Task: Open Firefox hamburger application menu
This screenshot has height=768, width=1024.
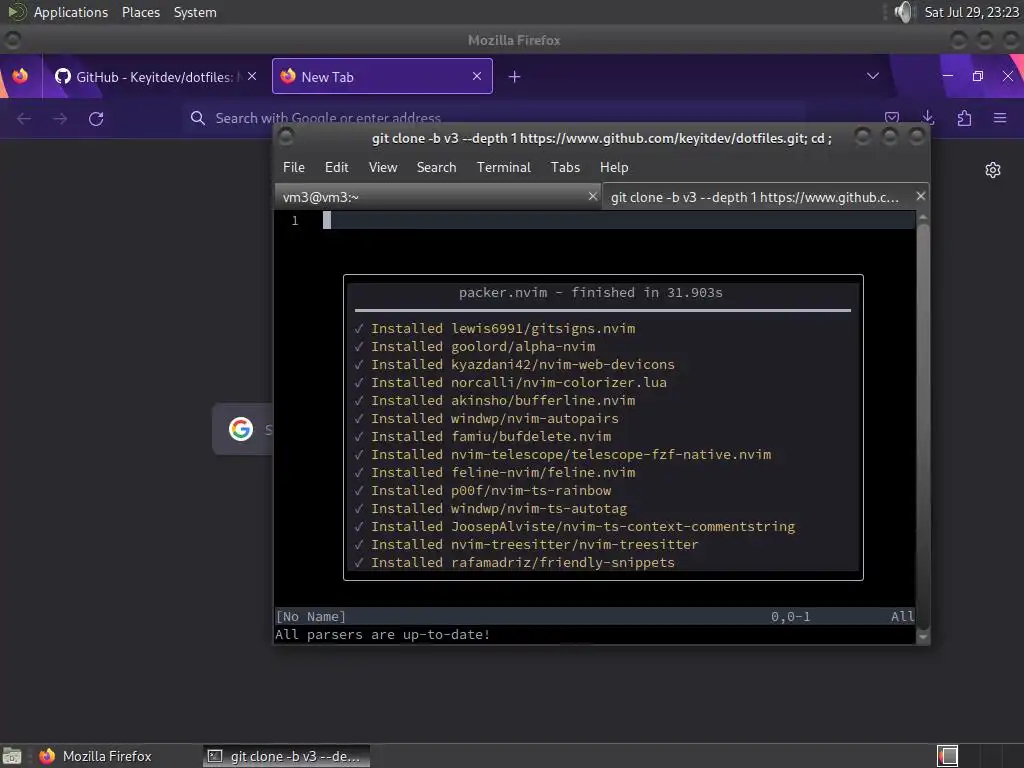Action: [1000, 118]
